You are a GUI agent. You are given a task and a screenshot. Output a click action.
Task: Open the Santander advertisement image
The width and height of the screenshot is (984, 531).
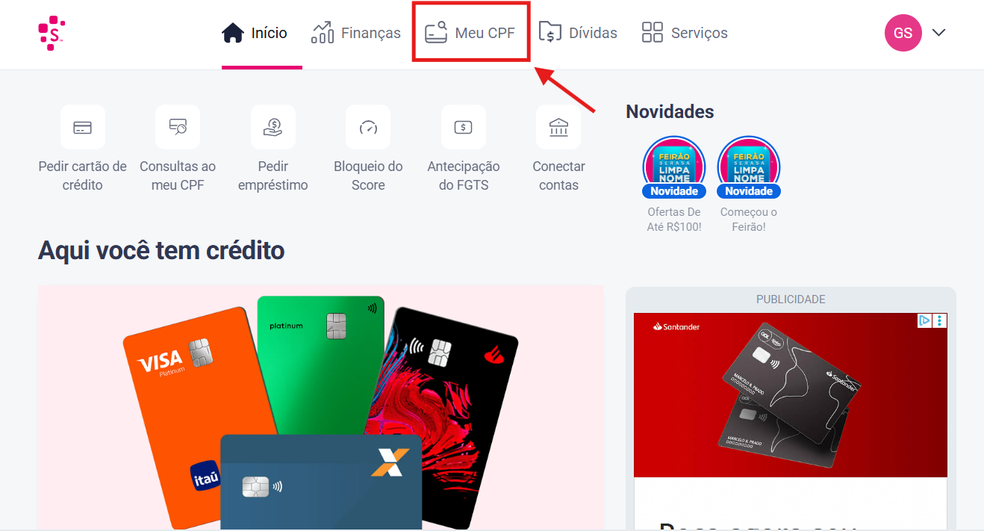pos(790,395)
